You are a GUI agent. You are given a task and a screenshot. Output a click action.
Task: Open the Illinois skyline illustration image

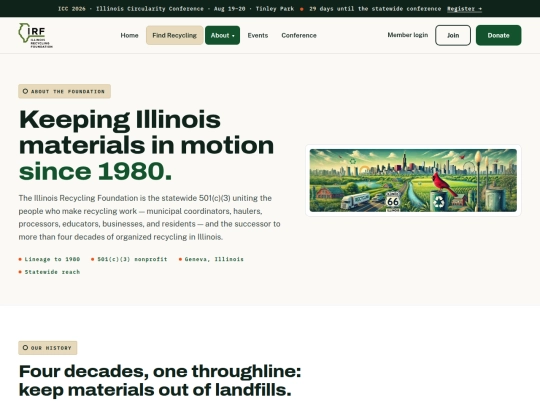click(x=413, y=180)
